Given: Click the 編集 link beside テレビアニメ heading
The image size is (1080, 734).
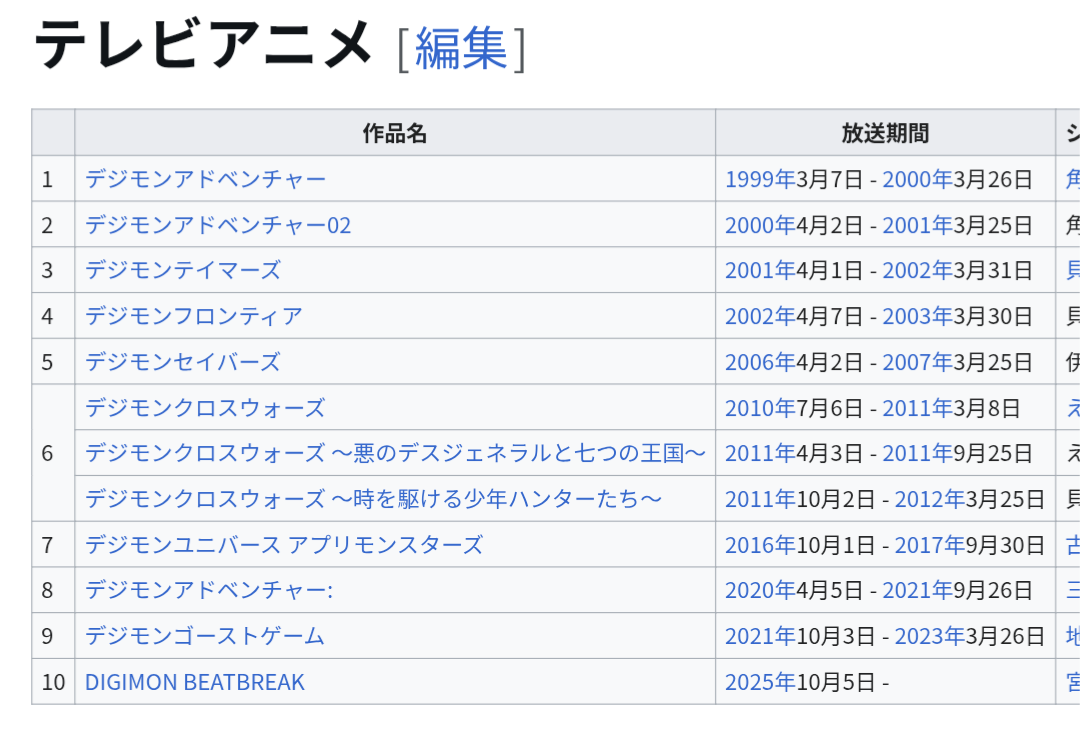Looking at the screenshot, I should [x=461, y=48].
